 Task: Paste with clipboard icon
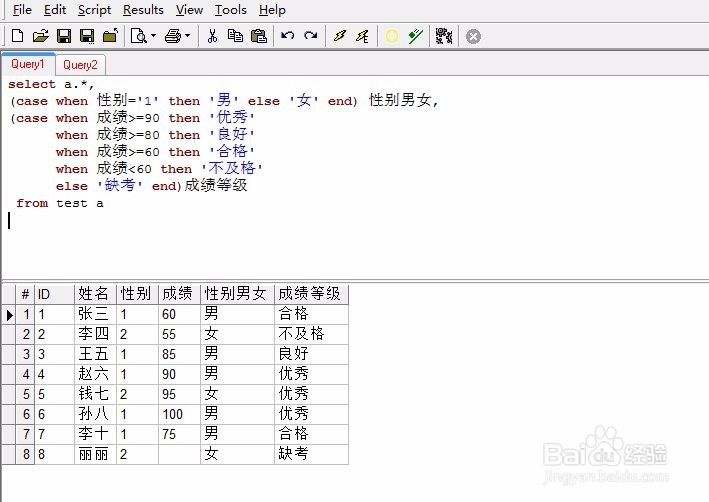259,36
